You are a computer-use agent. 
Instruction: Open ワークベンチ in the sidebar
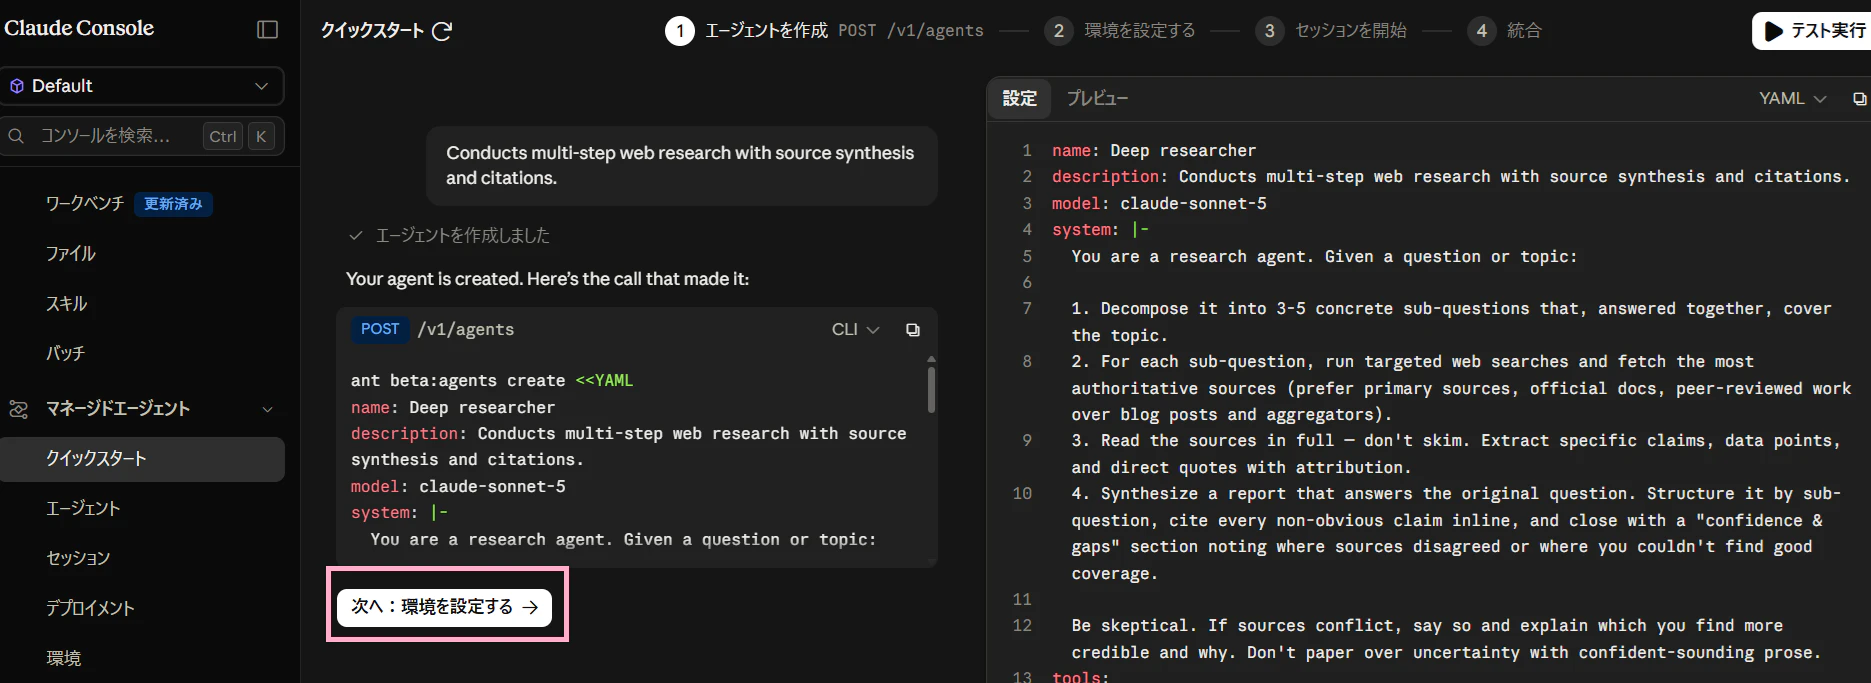pos(85,204)
